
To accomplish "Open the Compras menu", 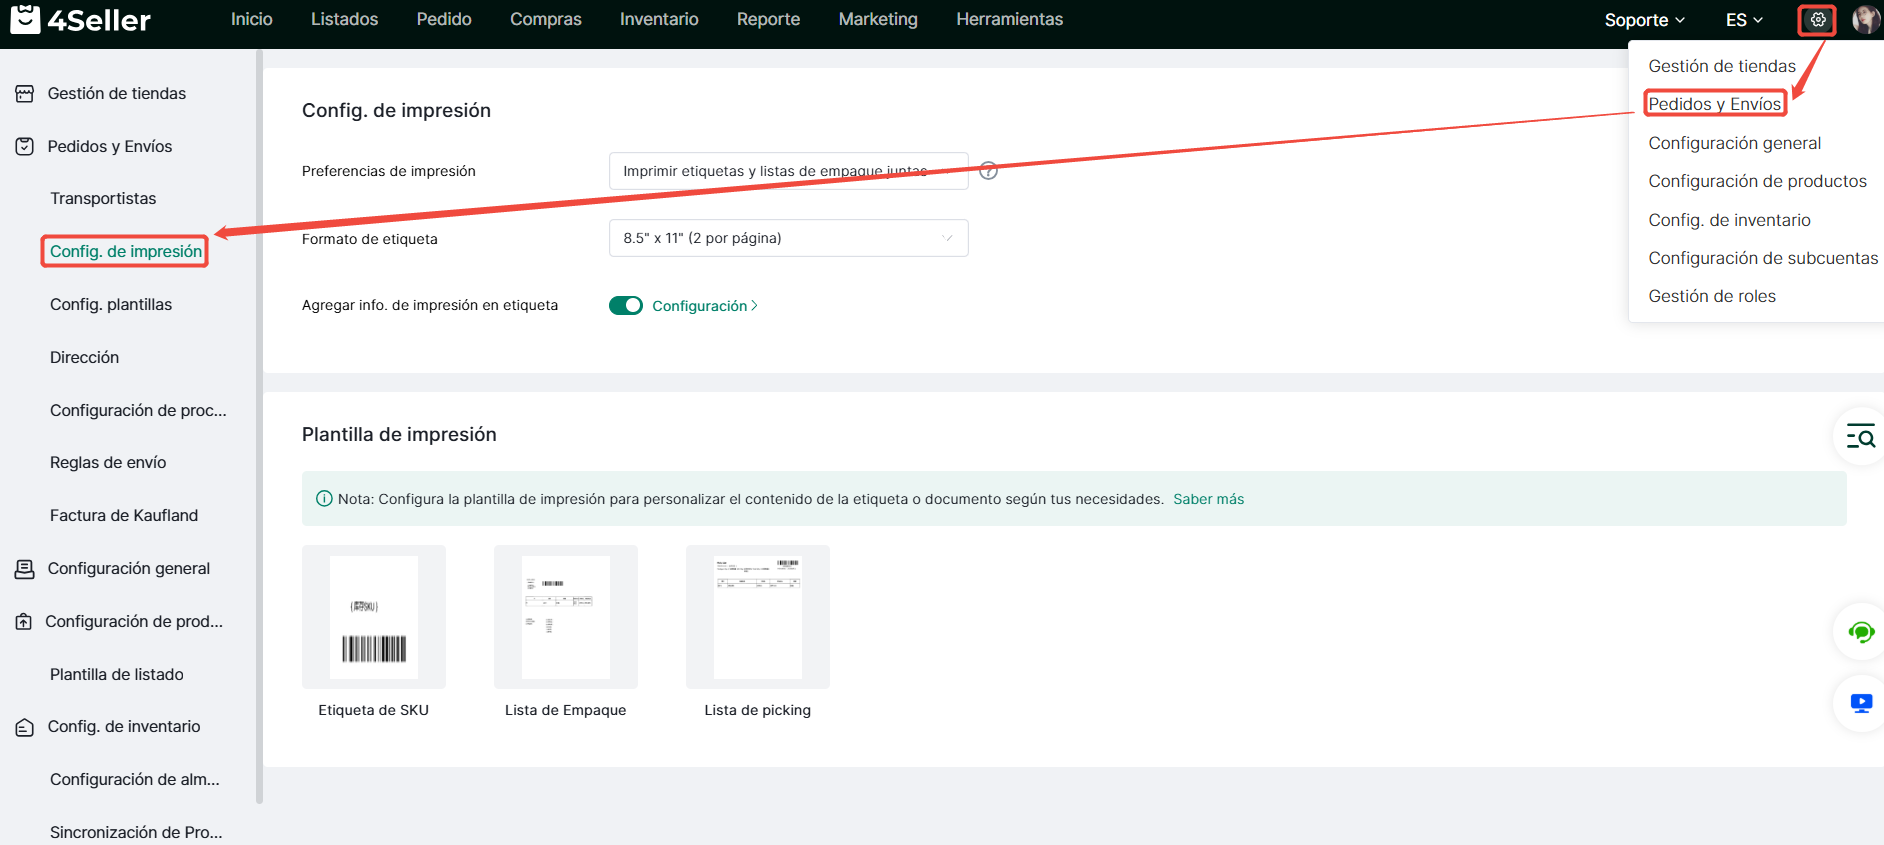I will 546,19.
